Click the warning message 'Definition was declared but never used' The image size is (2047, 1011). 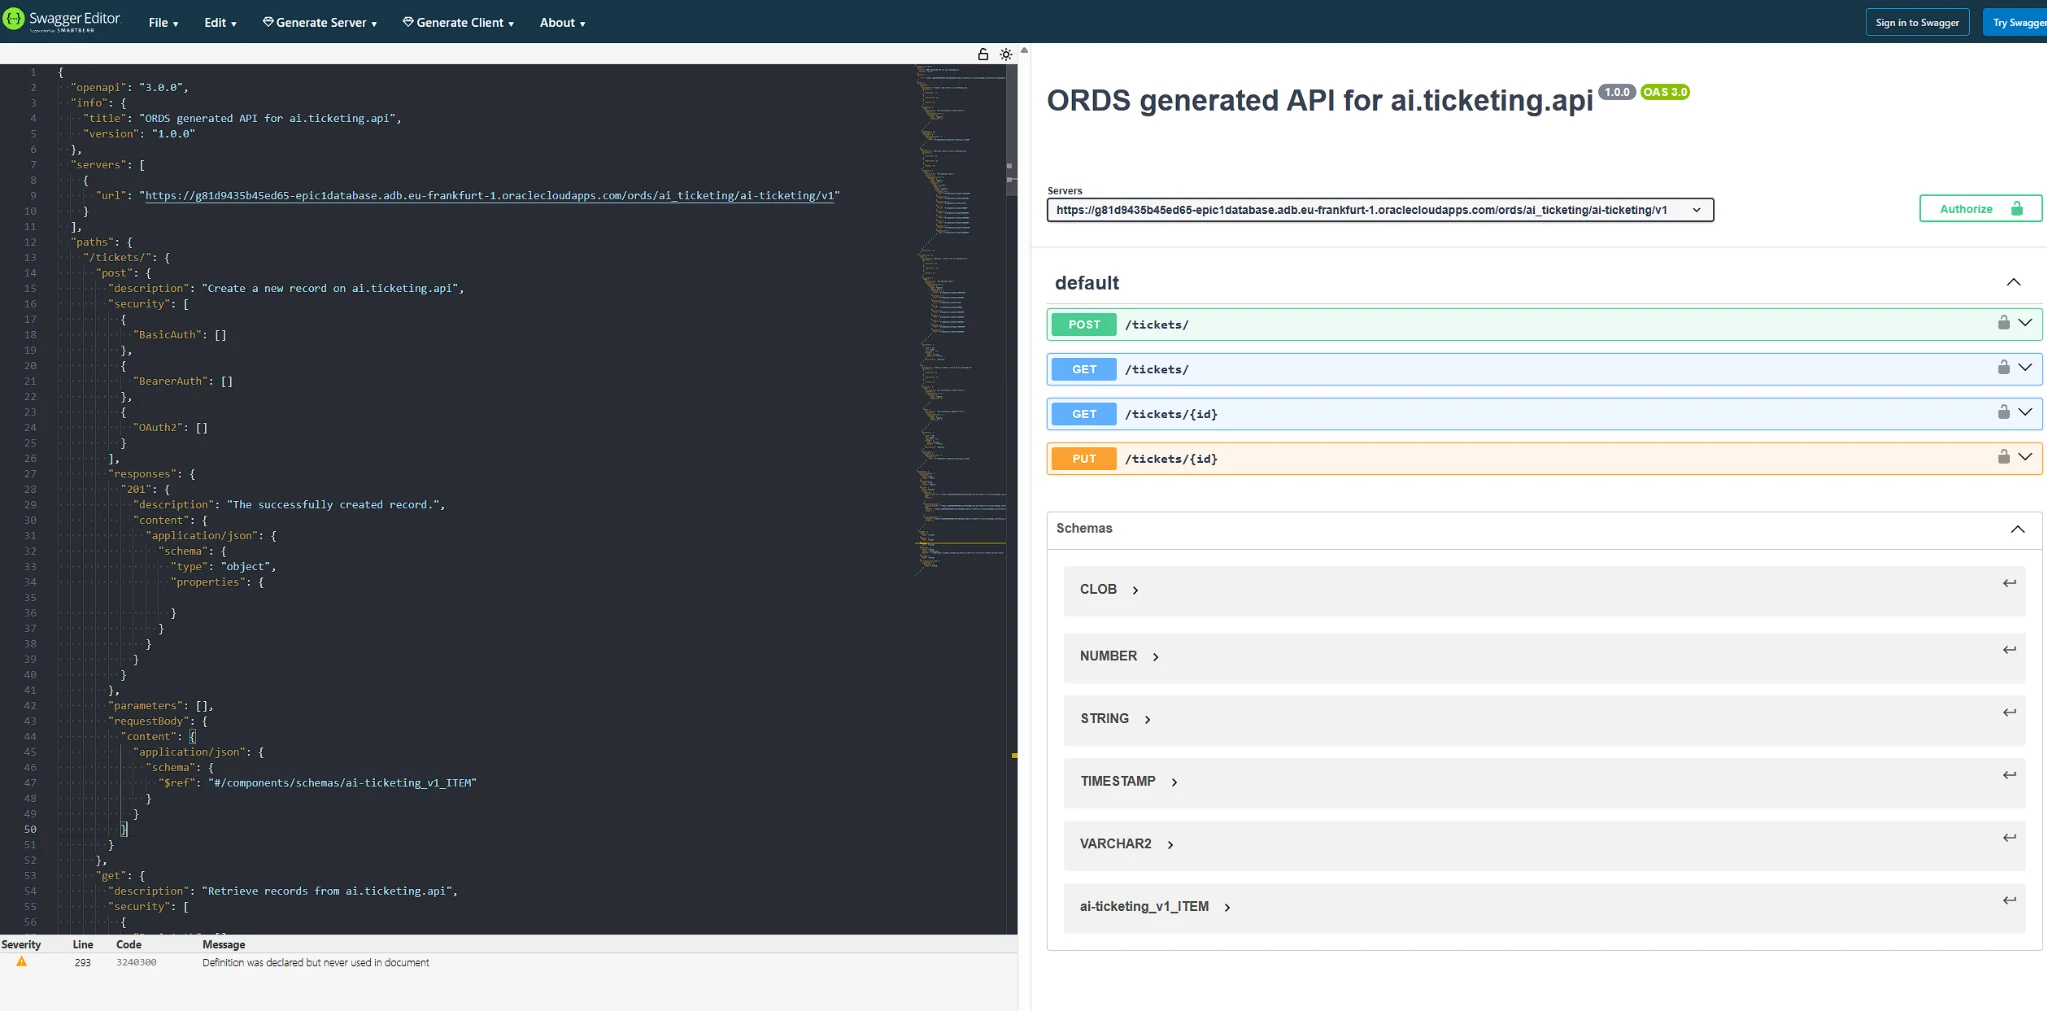coord(315,963)
